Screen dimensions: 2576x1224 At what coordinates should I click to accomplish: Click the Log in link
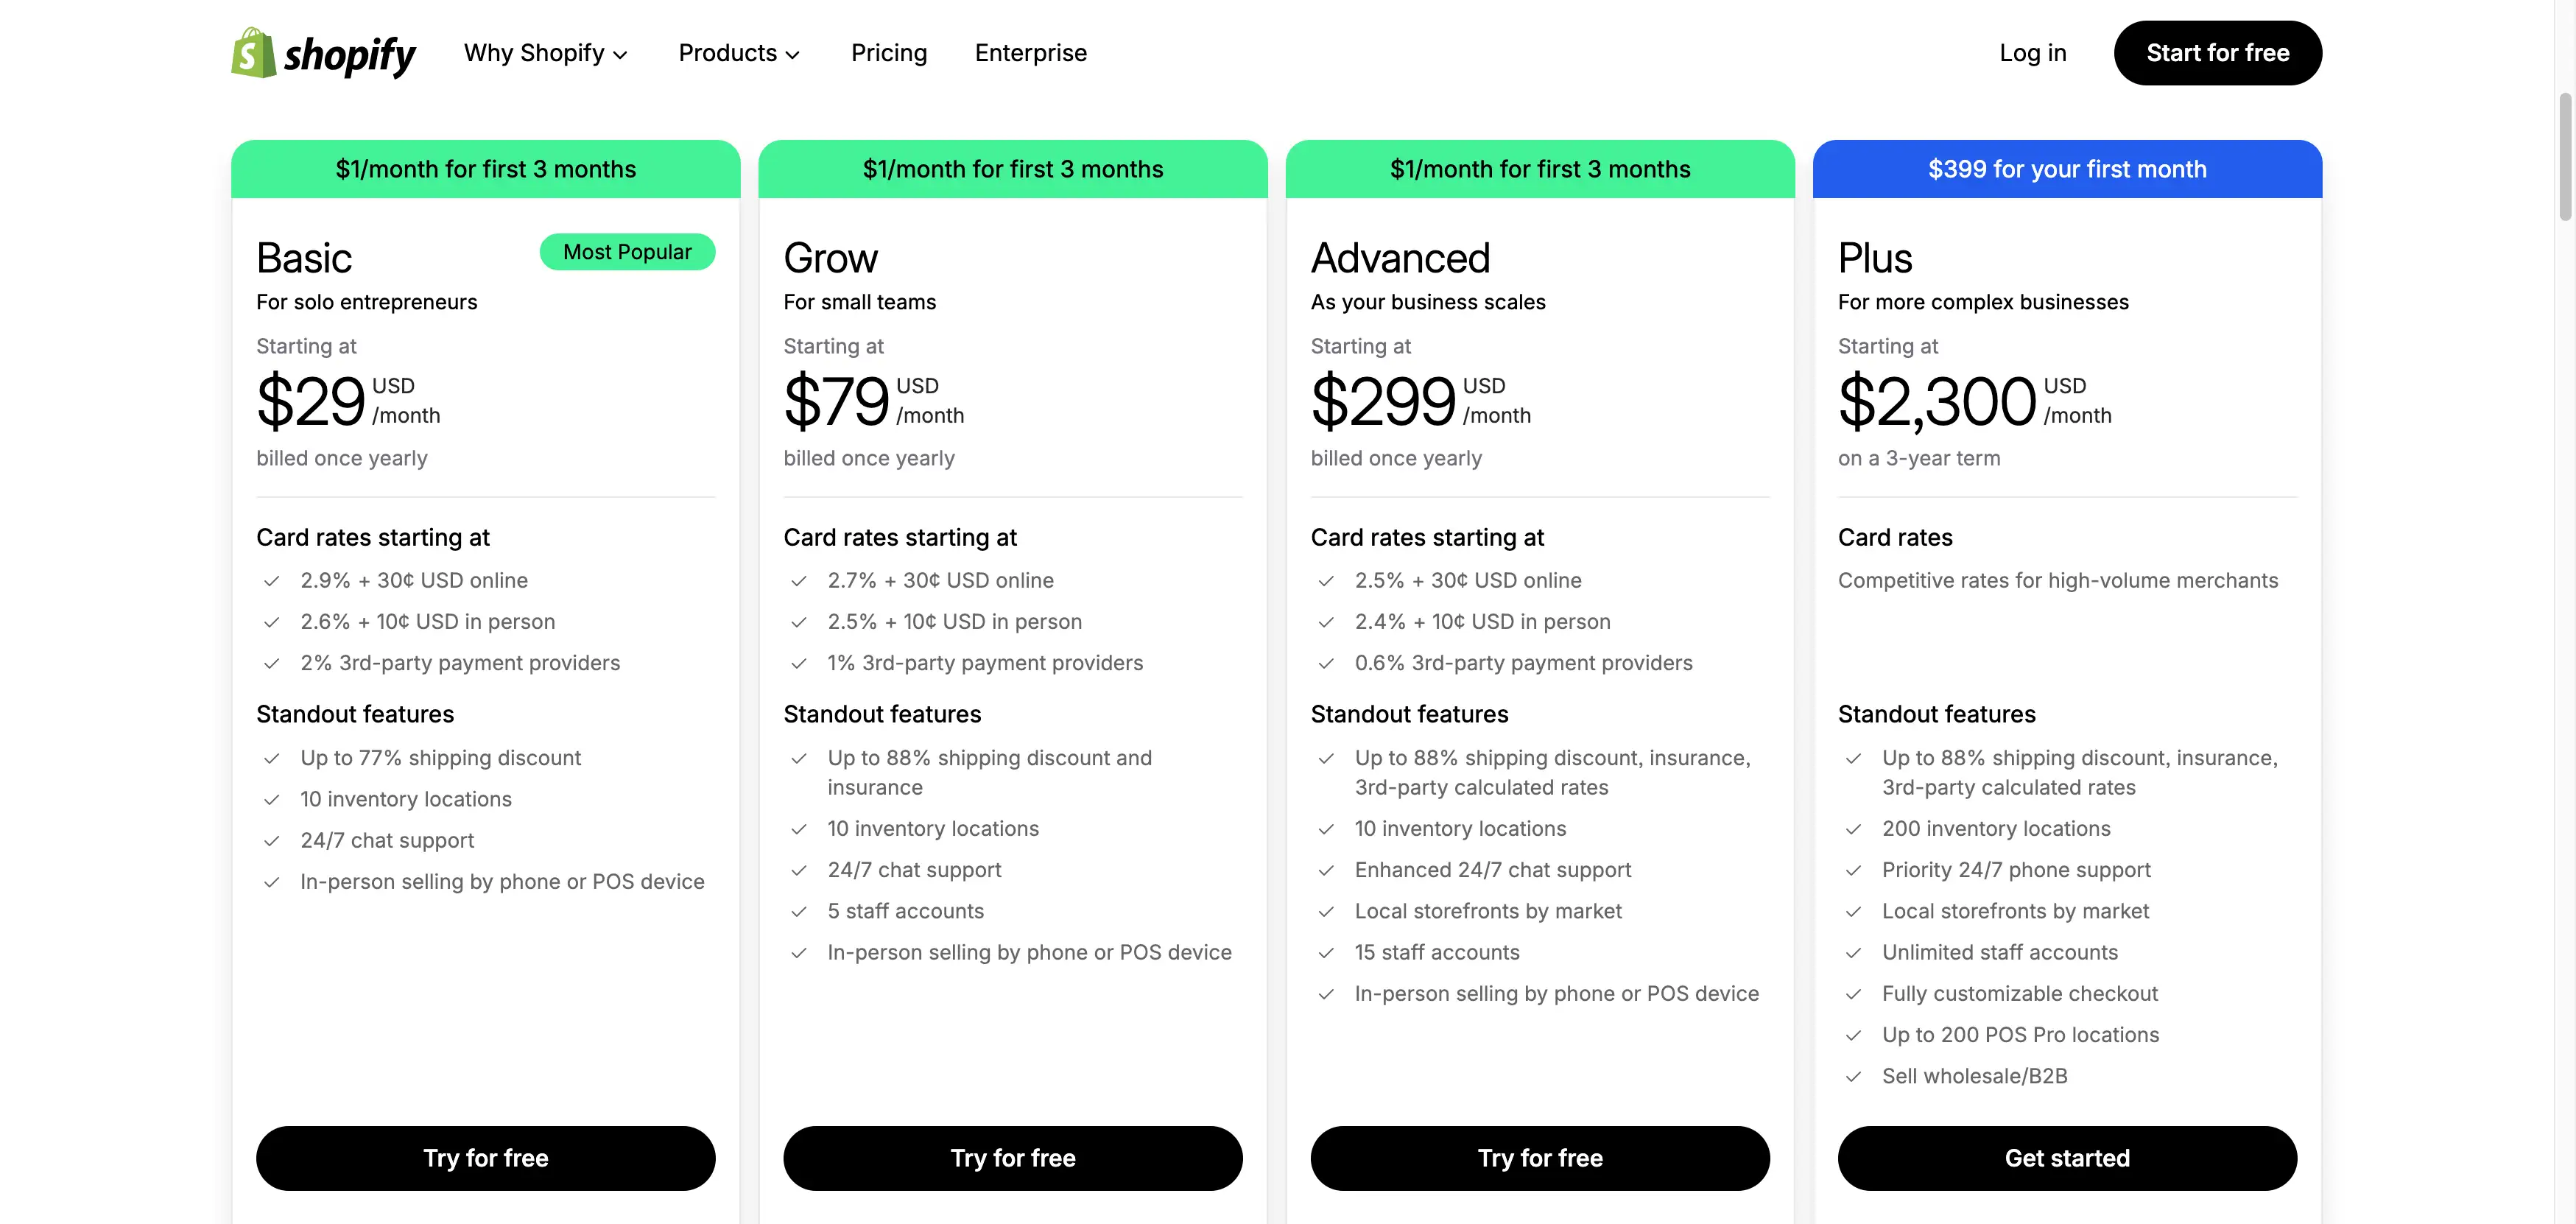point(2032,53)
